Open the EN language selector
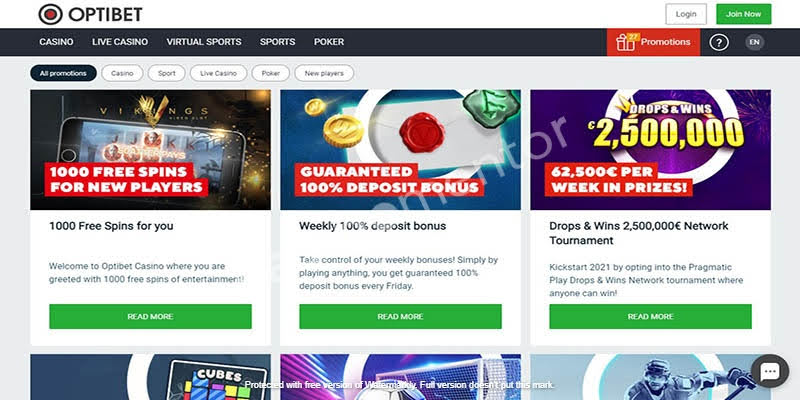The height and width of the screenshot is (400, 800). pos(754,42)
